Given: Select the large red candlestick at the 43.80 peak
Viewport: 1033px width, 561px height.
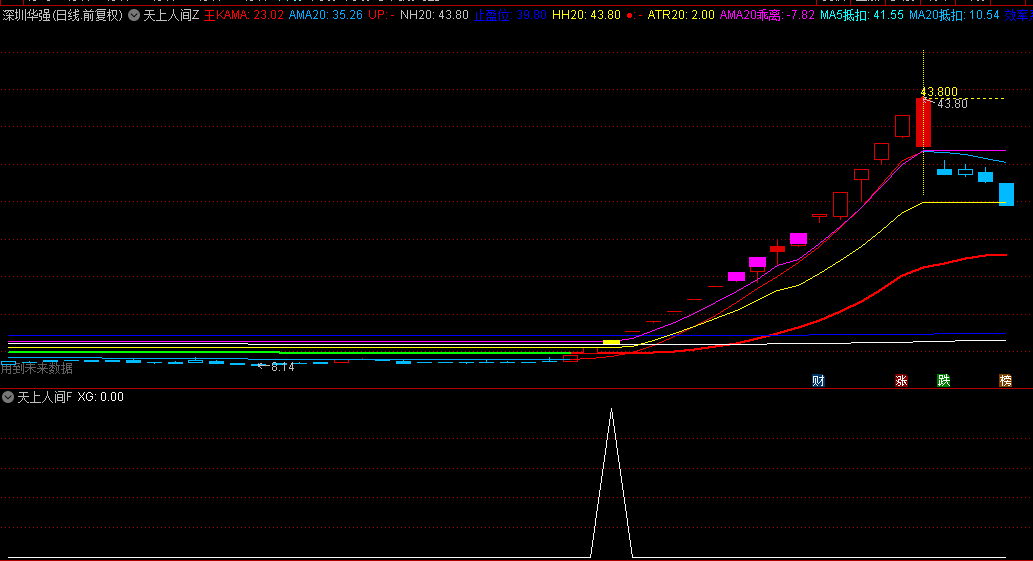Looking at the screenshot, I should 923,123.
